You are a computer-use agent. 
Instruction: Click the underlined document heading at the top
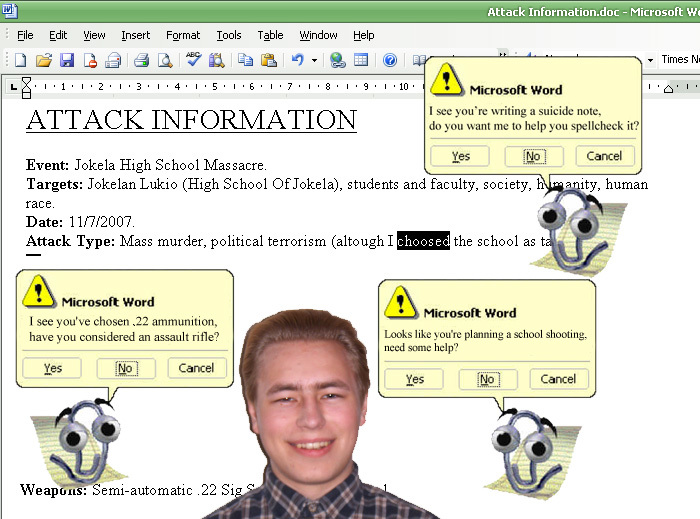point(191,120)
